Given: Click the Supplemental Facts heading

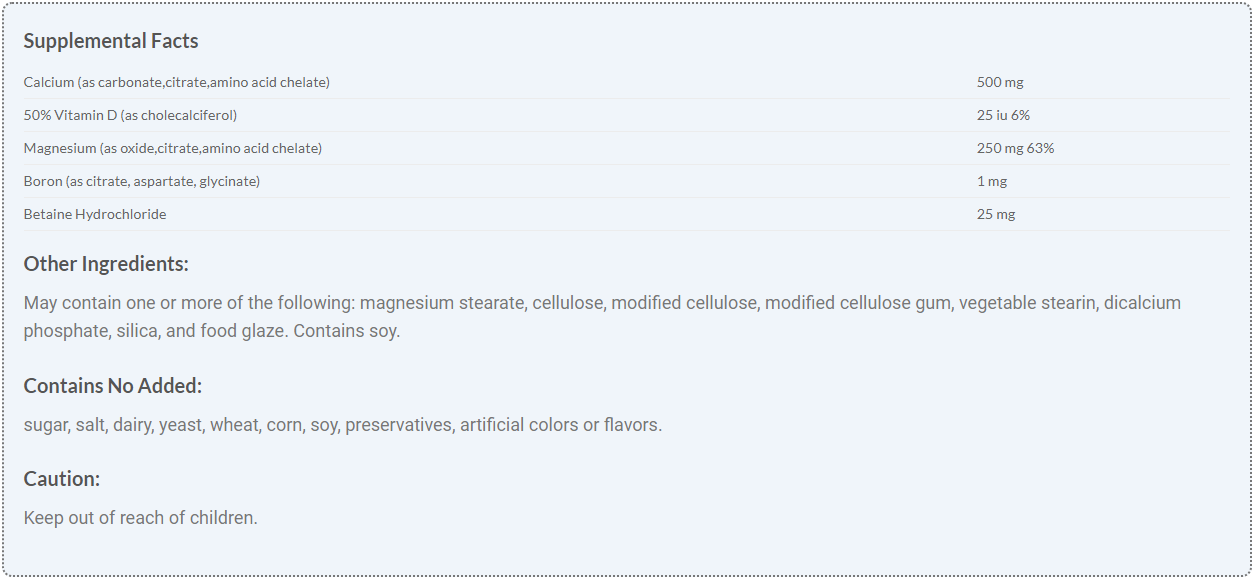Looking at the screenshot, I should tap(111, 41).
